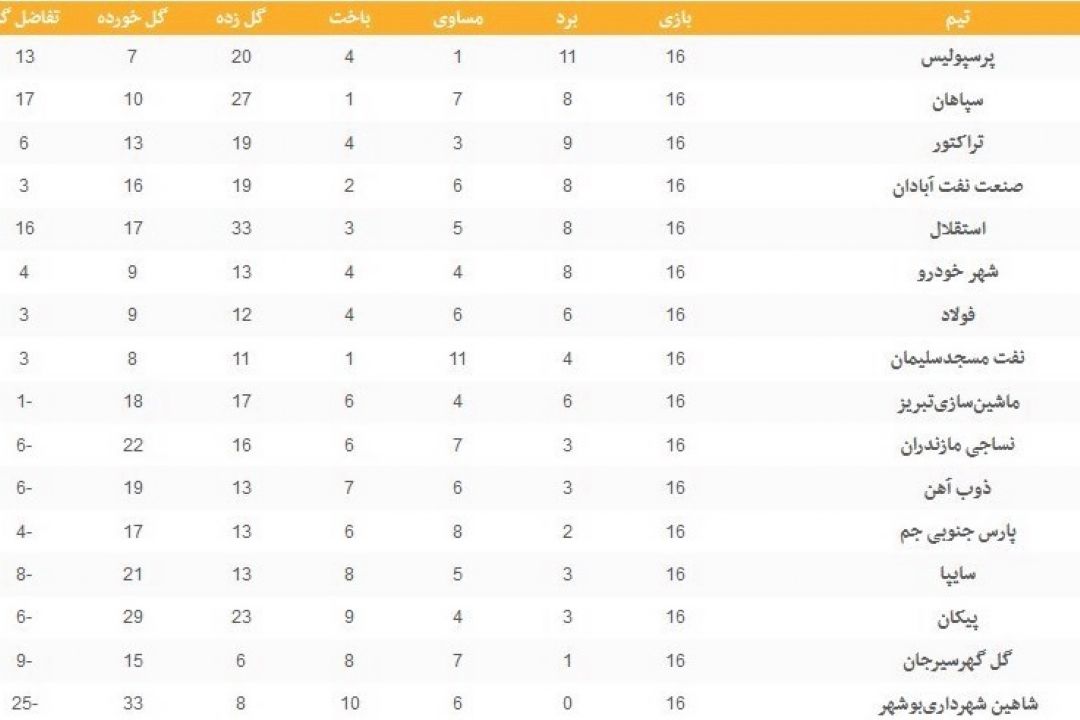Open the صنعت نفت آبادان row
This screenshot has width=1080, height=720.
tap(540, 186)
